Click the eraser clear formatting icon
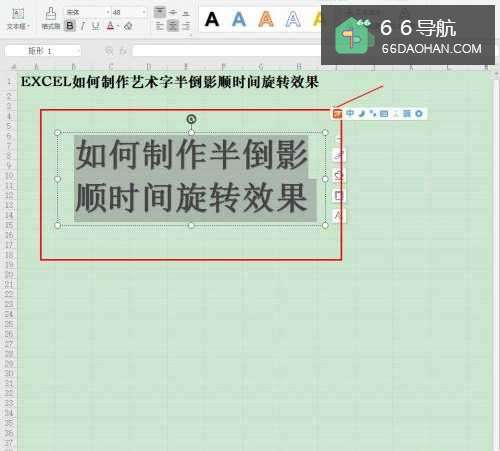500x451 pixels. click(128, 26)
